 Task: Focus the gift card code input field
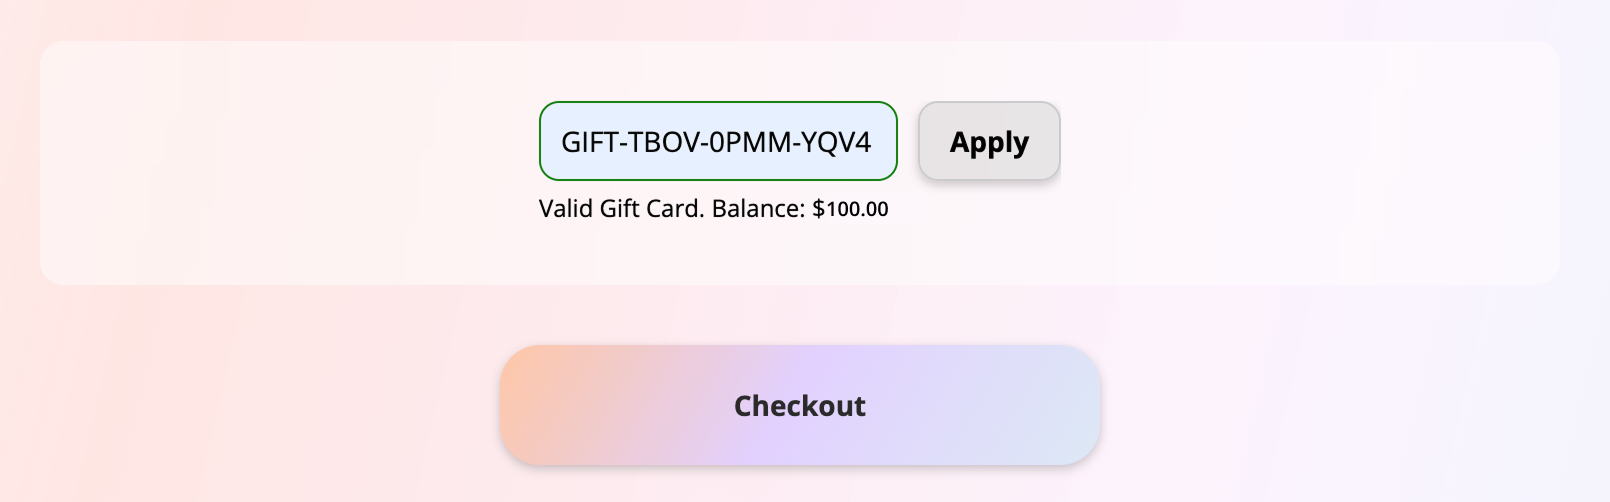coord(718,142)
